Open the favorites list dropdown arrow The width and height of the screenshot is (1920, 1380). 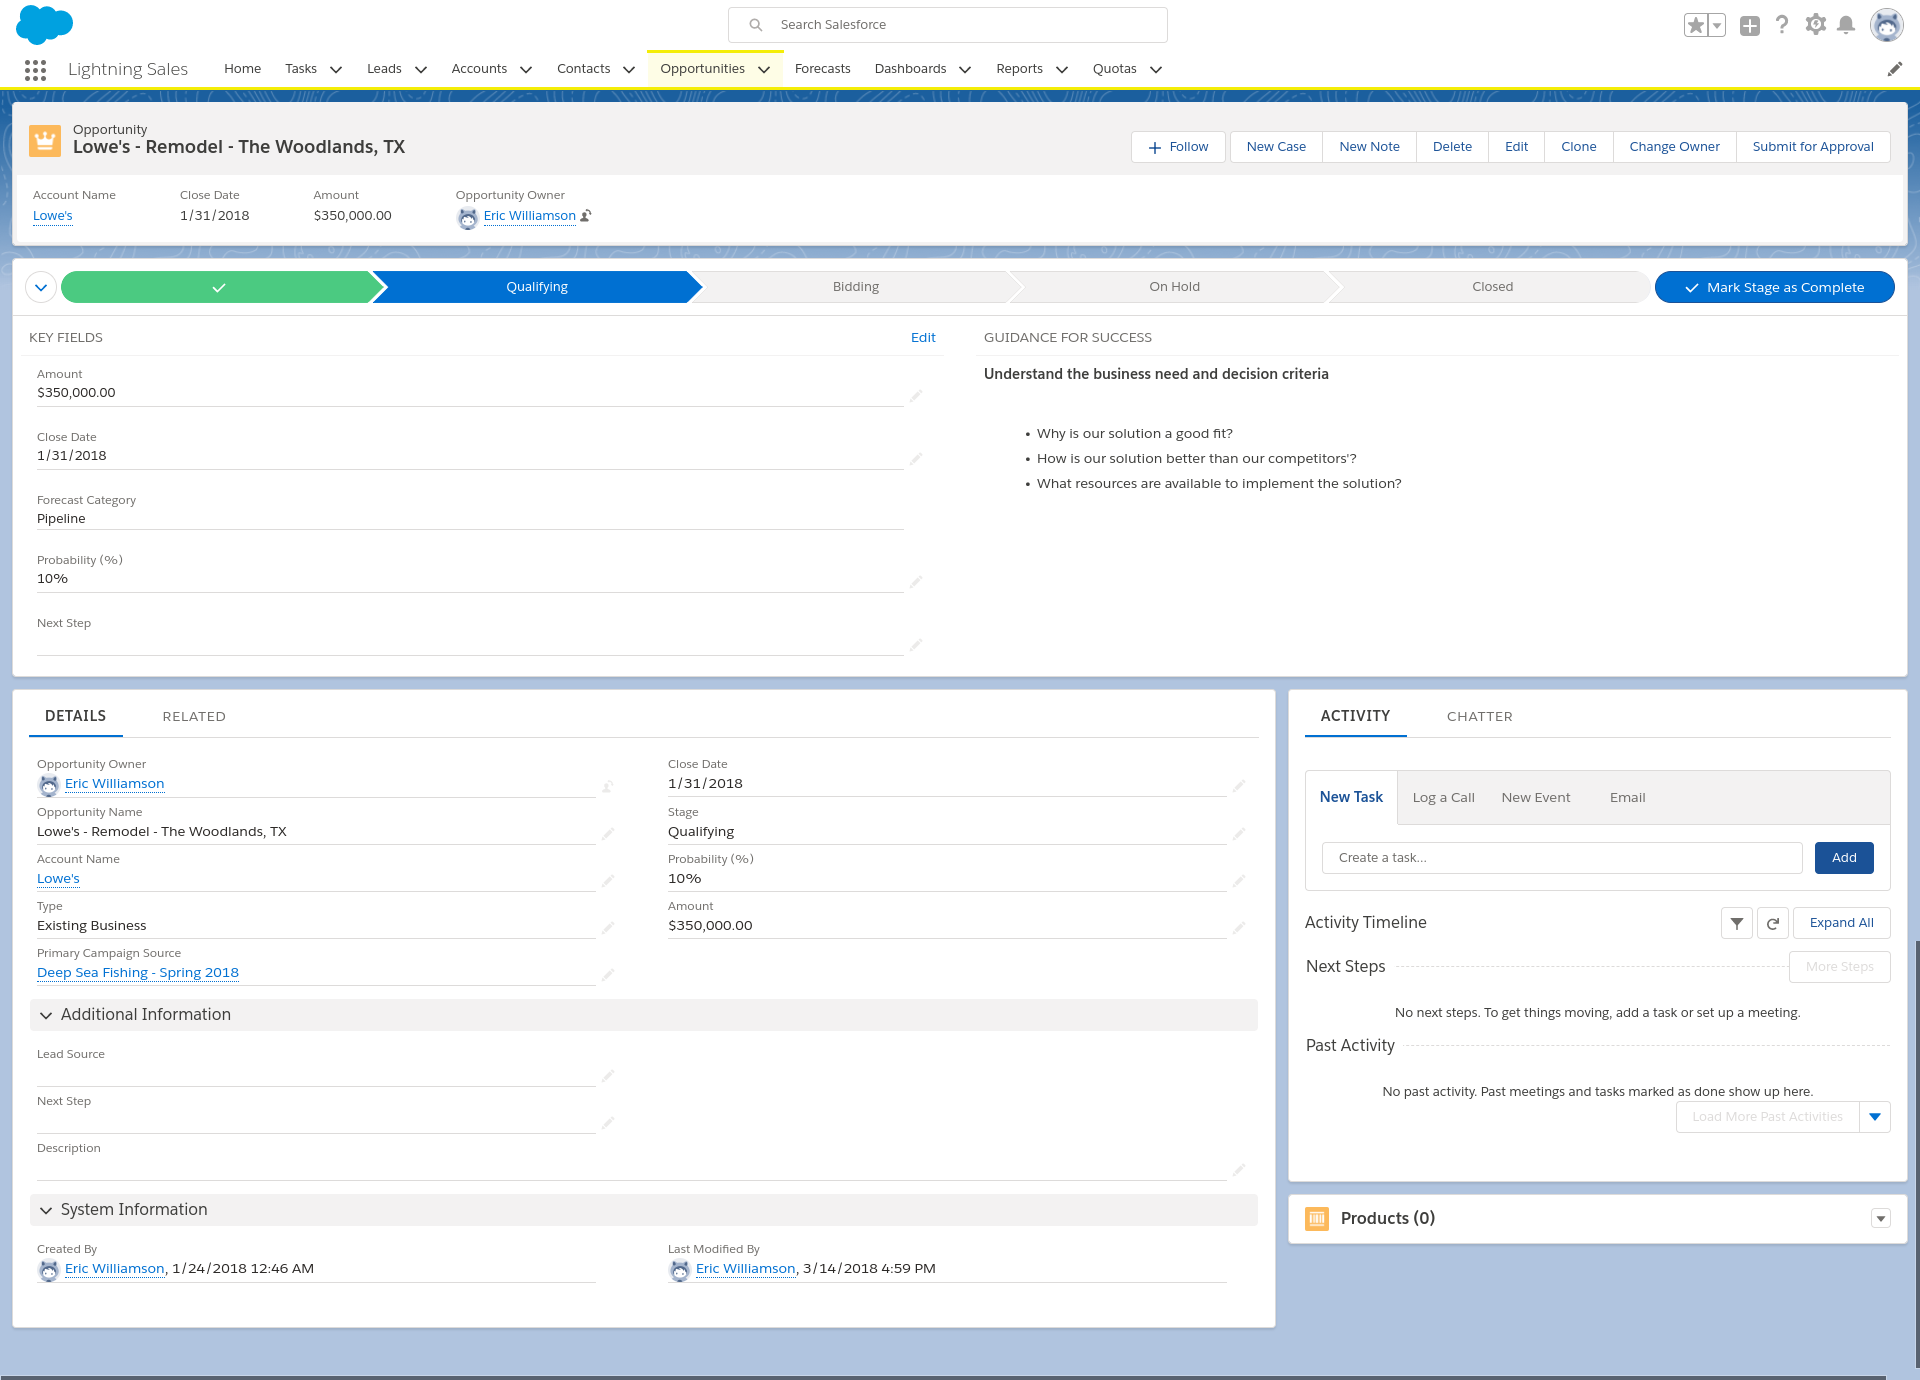(x=1717, y=25)
